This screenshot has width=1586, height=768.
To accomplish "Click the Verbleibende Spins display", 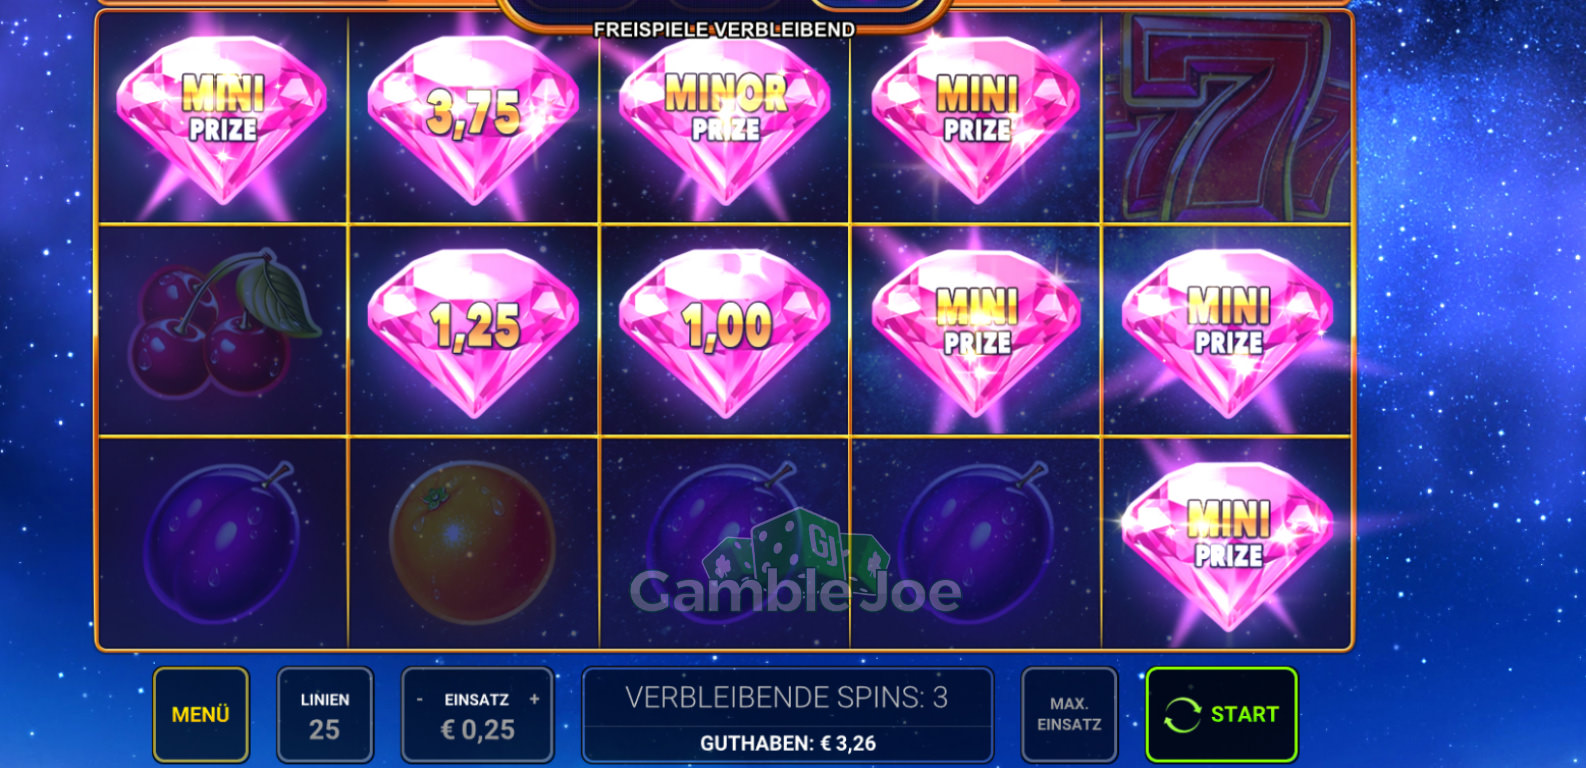I will pos(787,697).
